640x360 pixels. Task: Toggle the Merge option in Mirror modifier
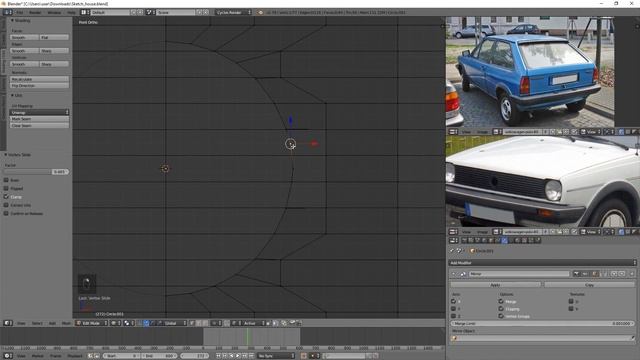point(501,301)
